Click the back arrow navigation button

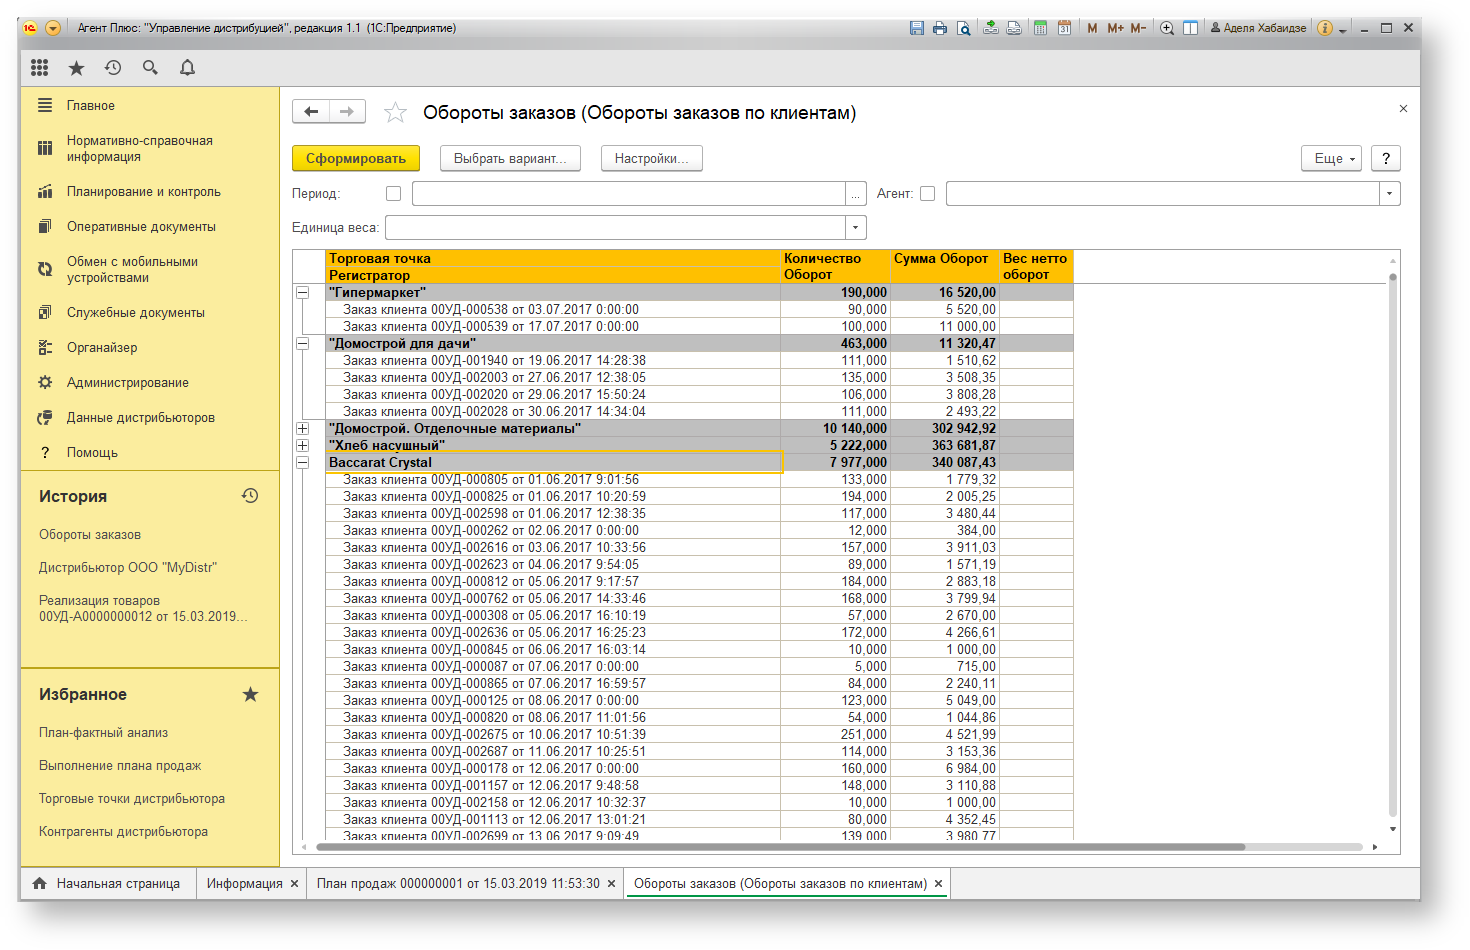coord(311,111)
